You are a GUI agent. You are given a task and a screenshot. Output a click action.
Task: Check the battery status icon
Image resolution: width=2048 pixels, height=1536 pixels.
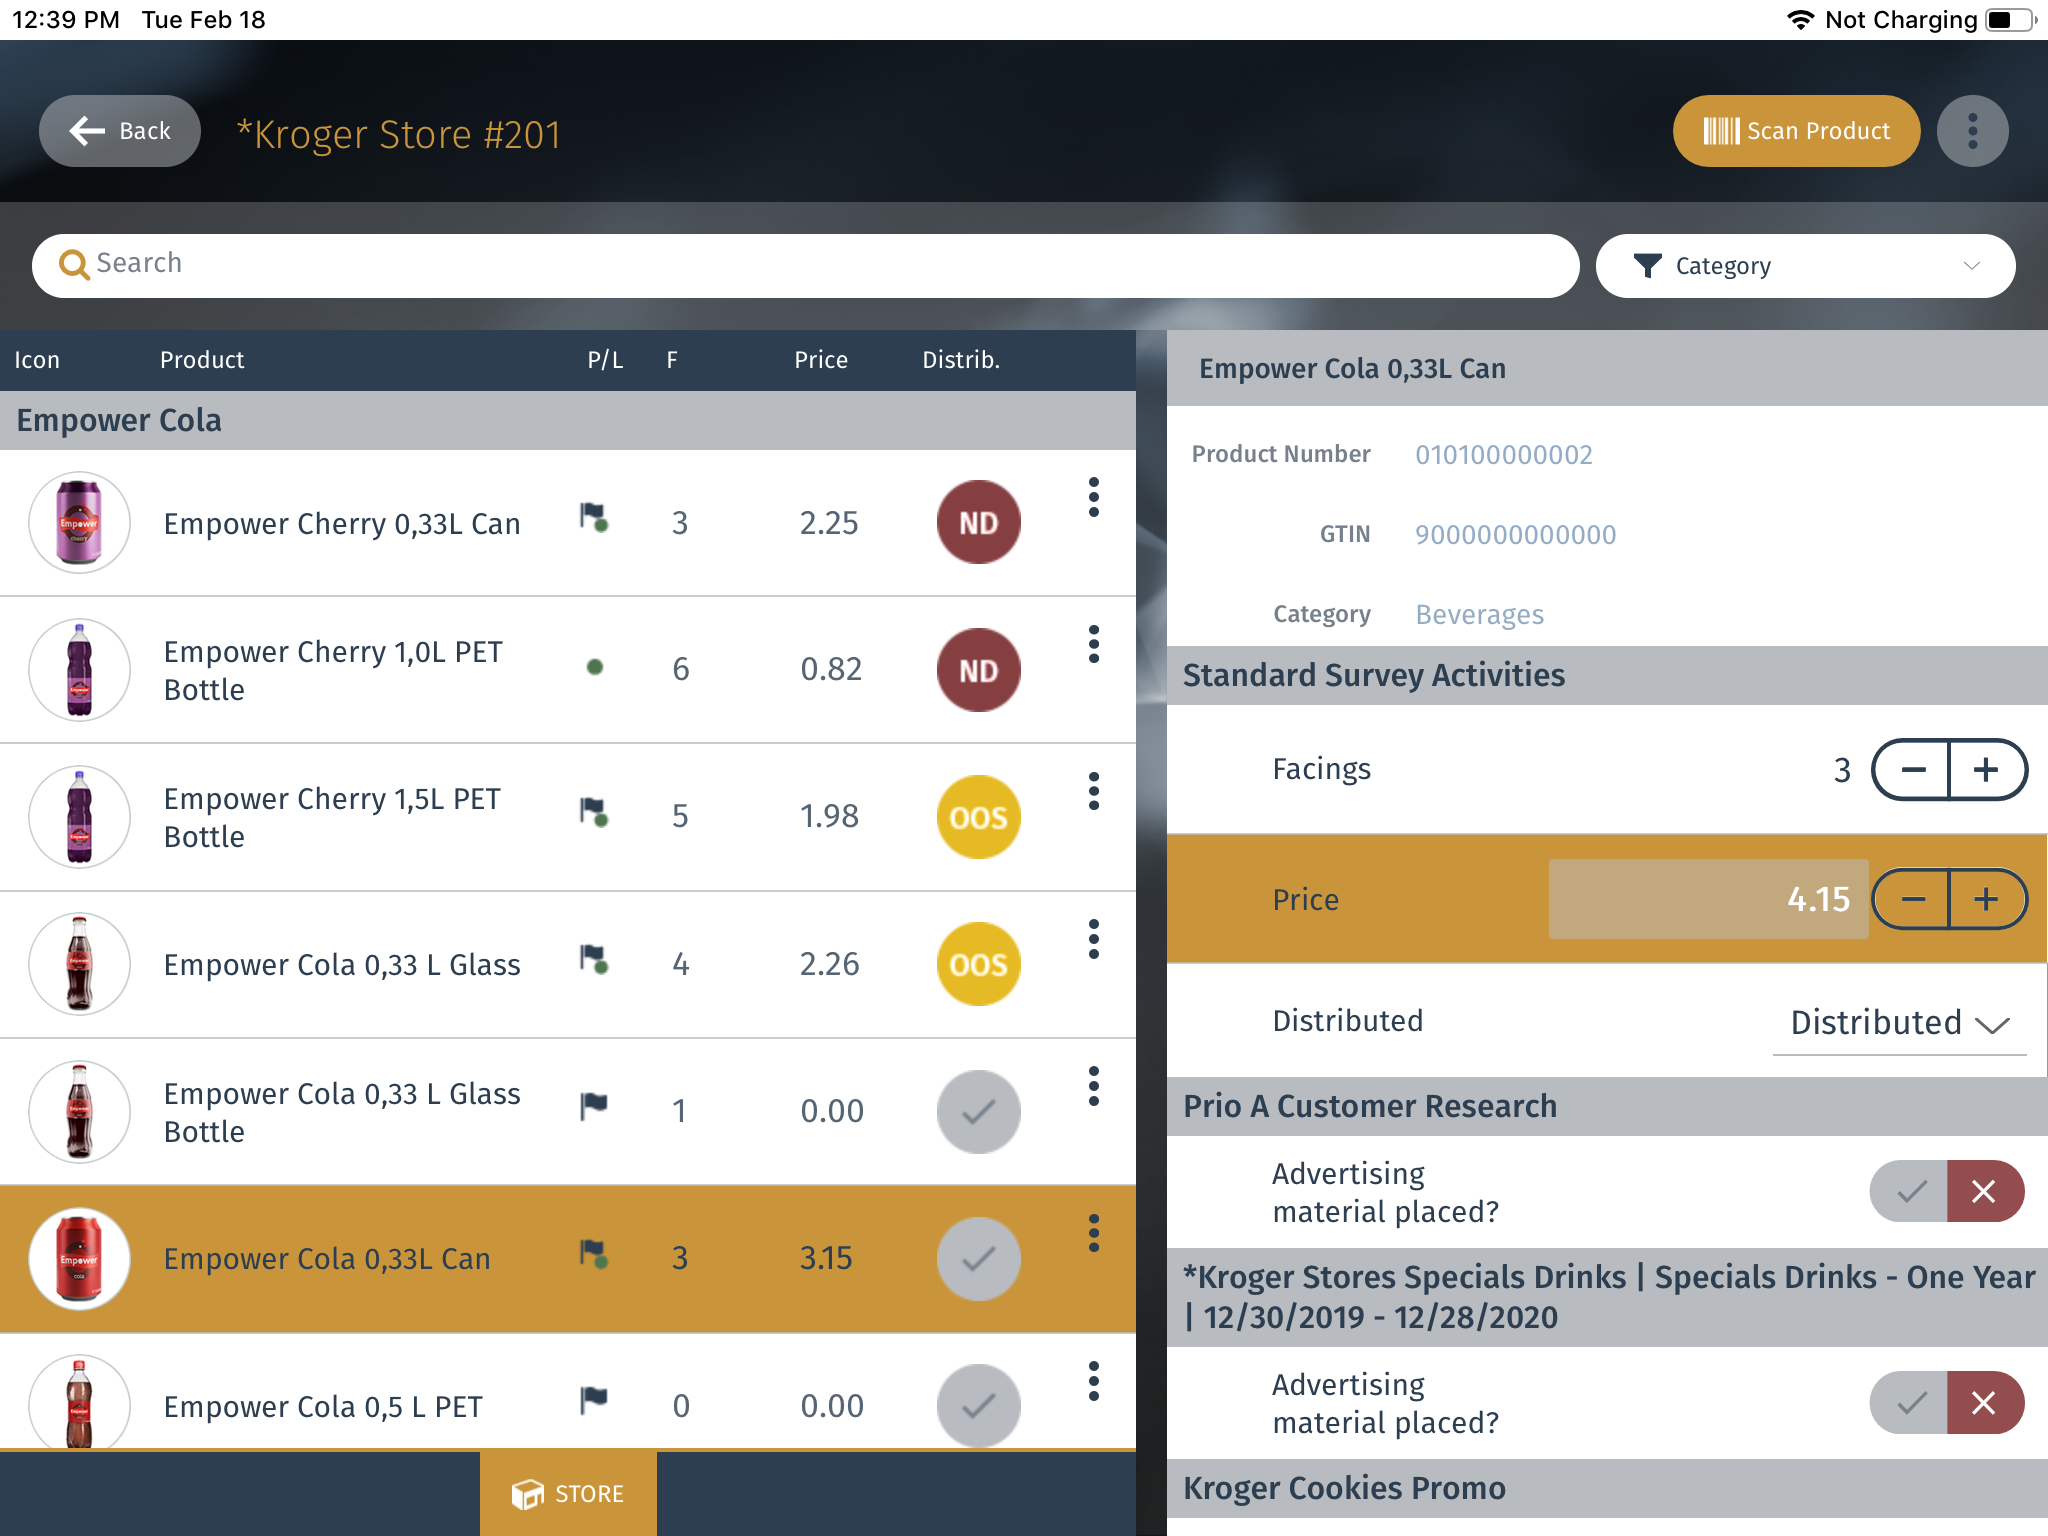[2011, 20]
